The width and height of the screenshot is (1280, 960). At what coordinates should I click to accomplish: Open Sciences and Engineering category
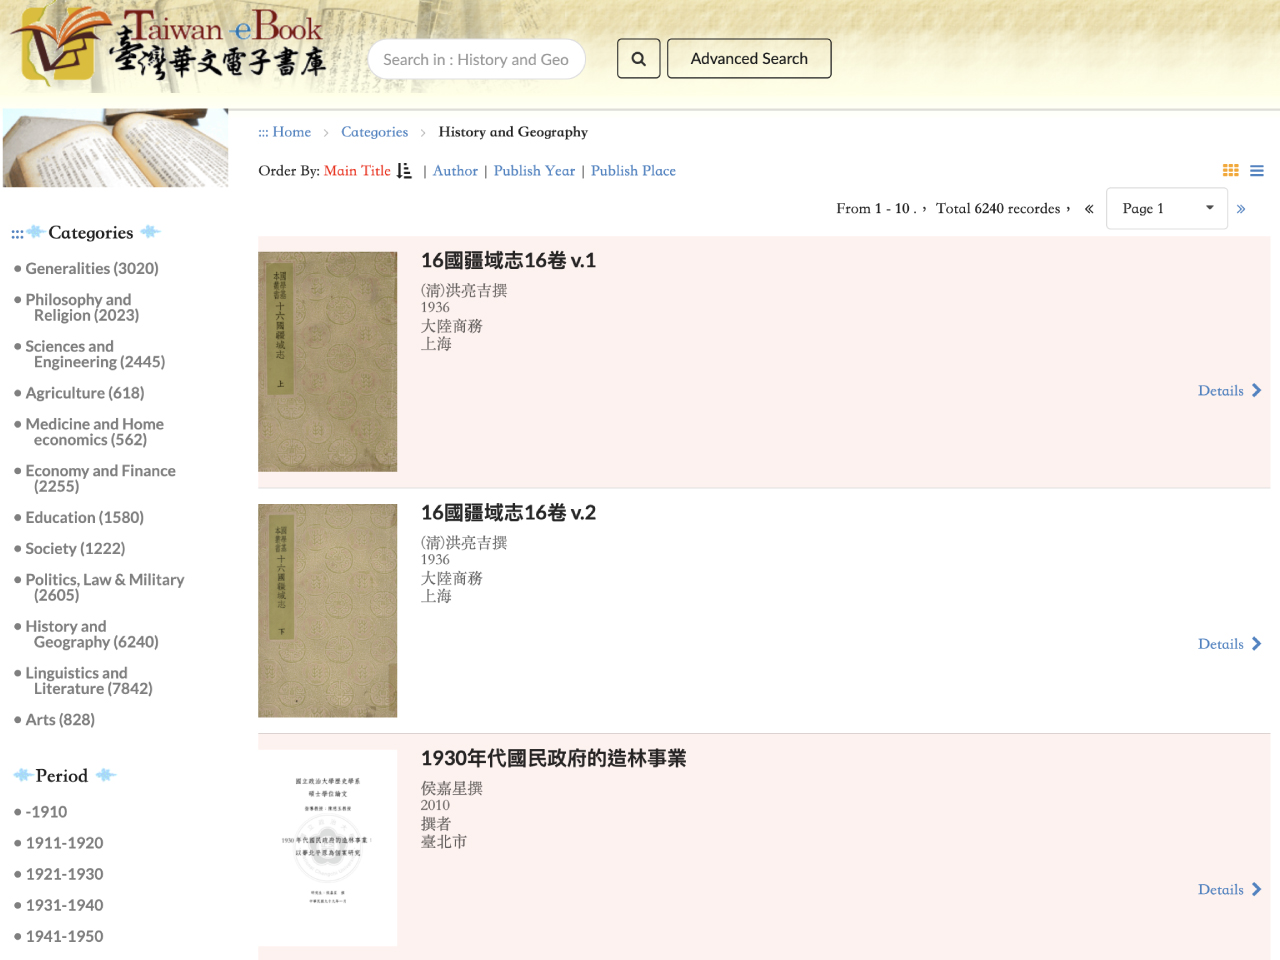coord(95,354)
